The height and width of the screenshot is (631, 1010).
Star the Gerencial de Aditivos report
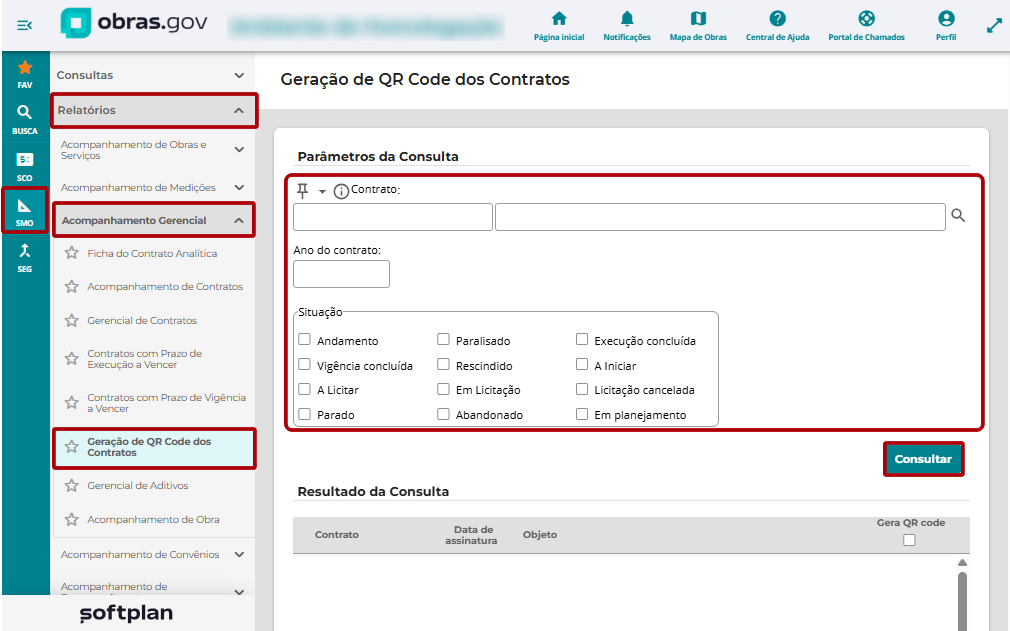(71, 485)
